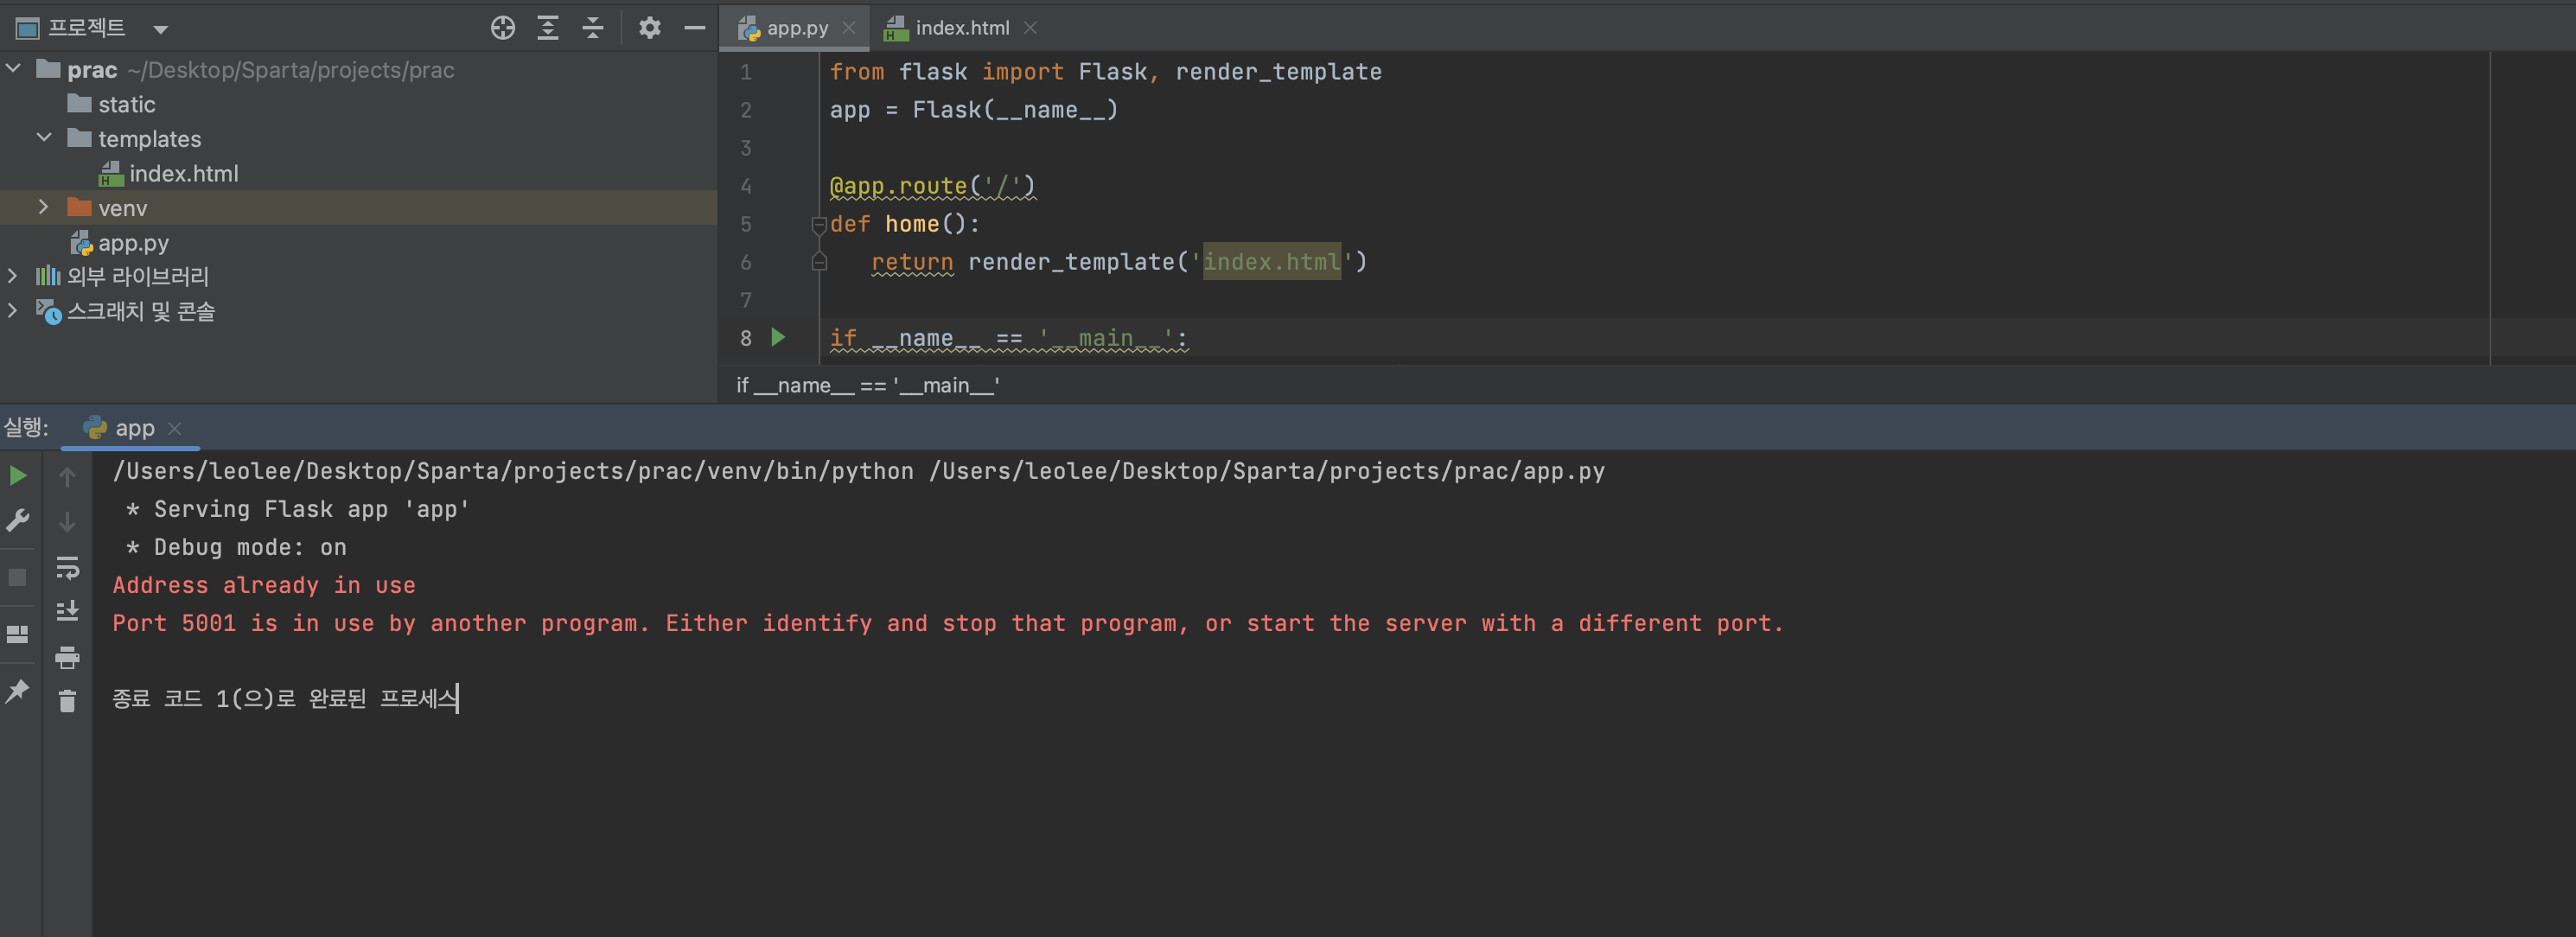
Task: Pin the run tab
Action: (x=17, y=691)
